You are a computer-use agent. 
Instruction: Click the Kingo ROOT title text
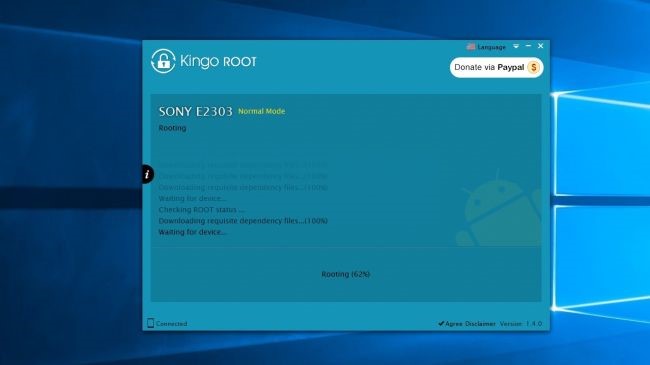(x=218, y=61)
